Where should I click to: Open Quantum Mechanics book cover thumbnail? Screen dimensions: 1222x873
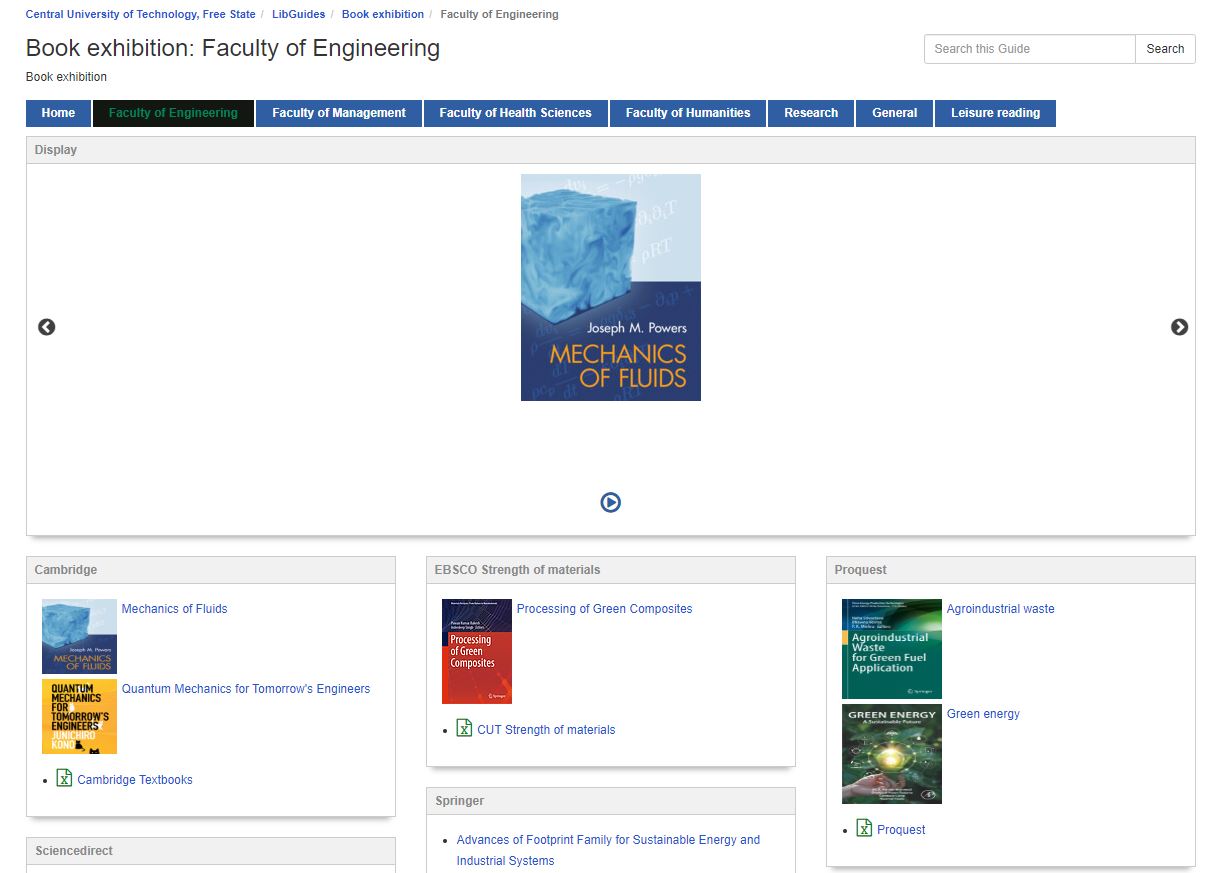79,716
